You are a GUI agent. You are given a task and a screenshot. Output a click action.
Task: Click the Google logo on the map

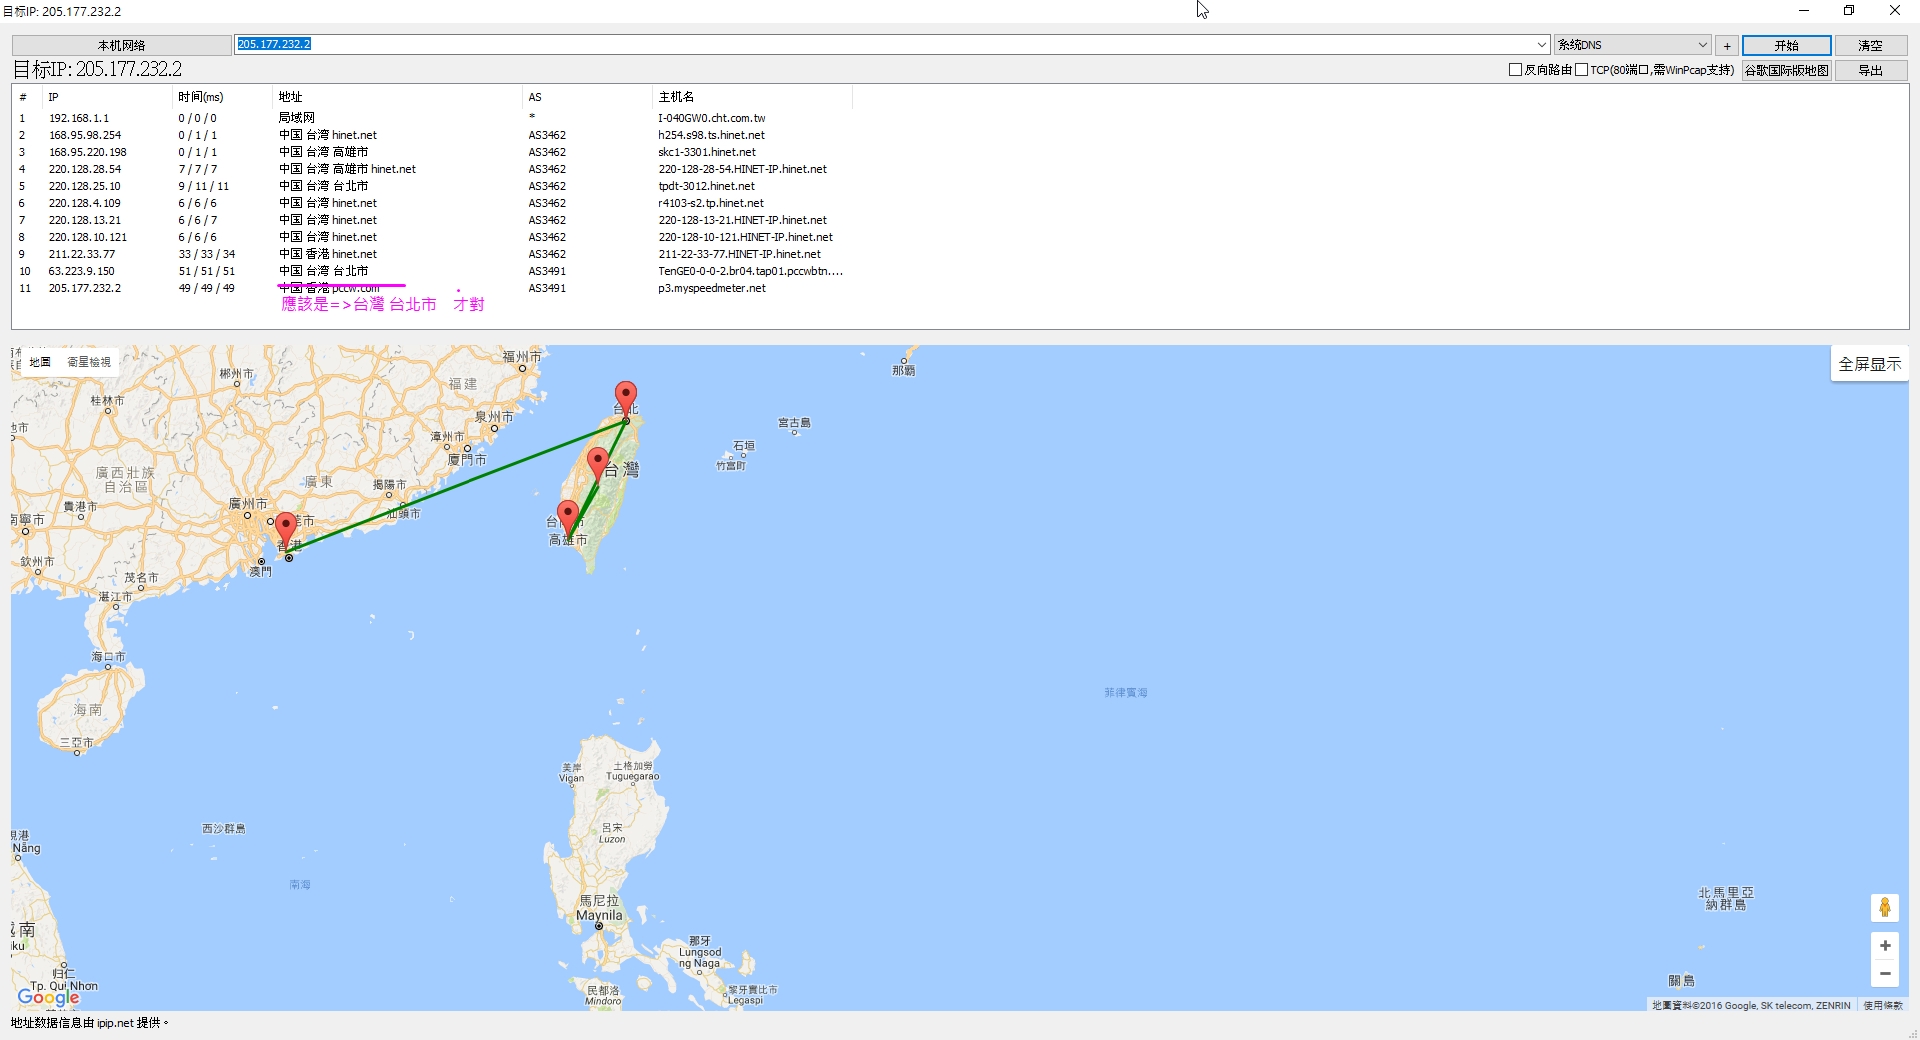pos(48,996)
